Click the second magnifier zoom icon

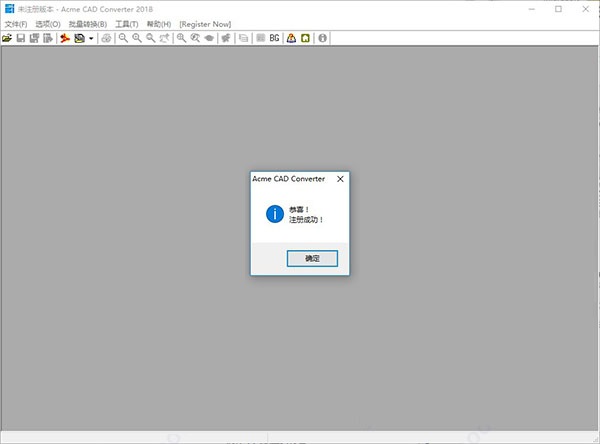pos(137,38)
